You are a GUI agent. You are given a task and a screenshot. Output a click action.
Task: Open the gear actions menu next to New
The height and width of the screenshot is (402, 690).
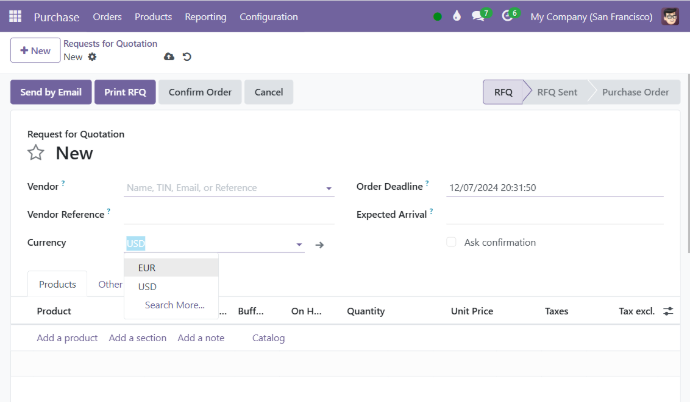click(92, 57)
